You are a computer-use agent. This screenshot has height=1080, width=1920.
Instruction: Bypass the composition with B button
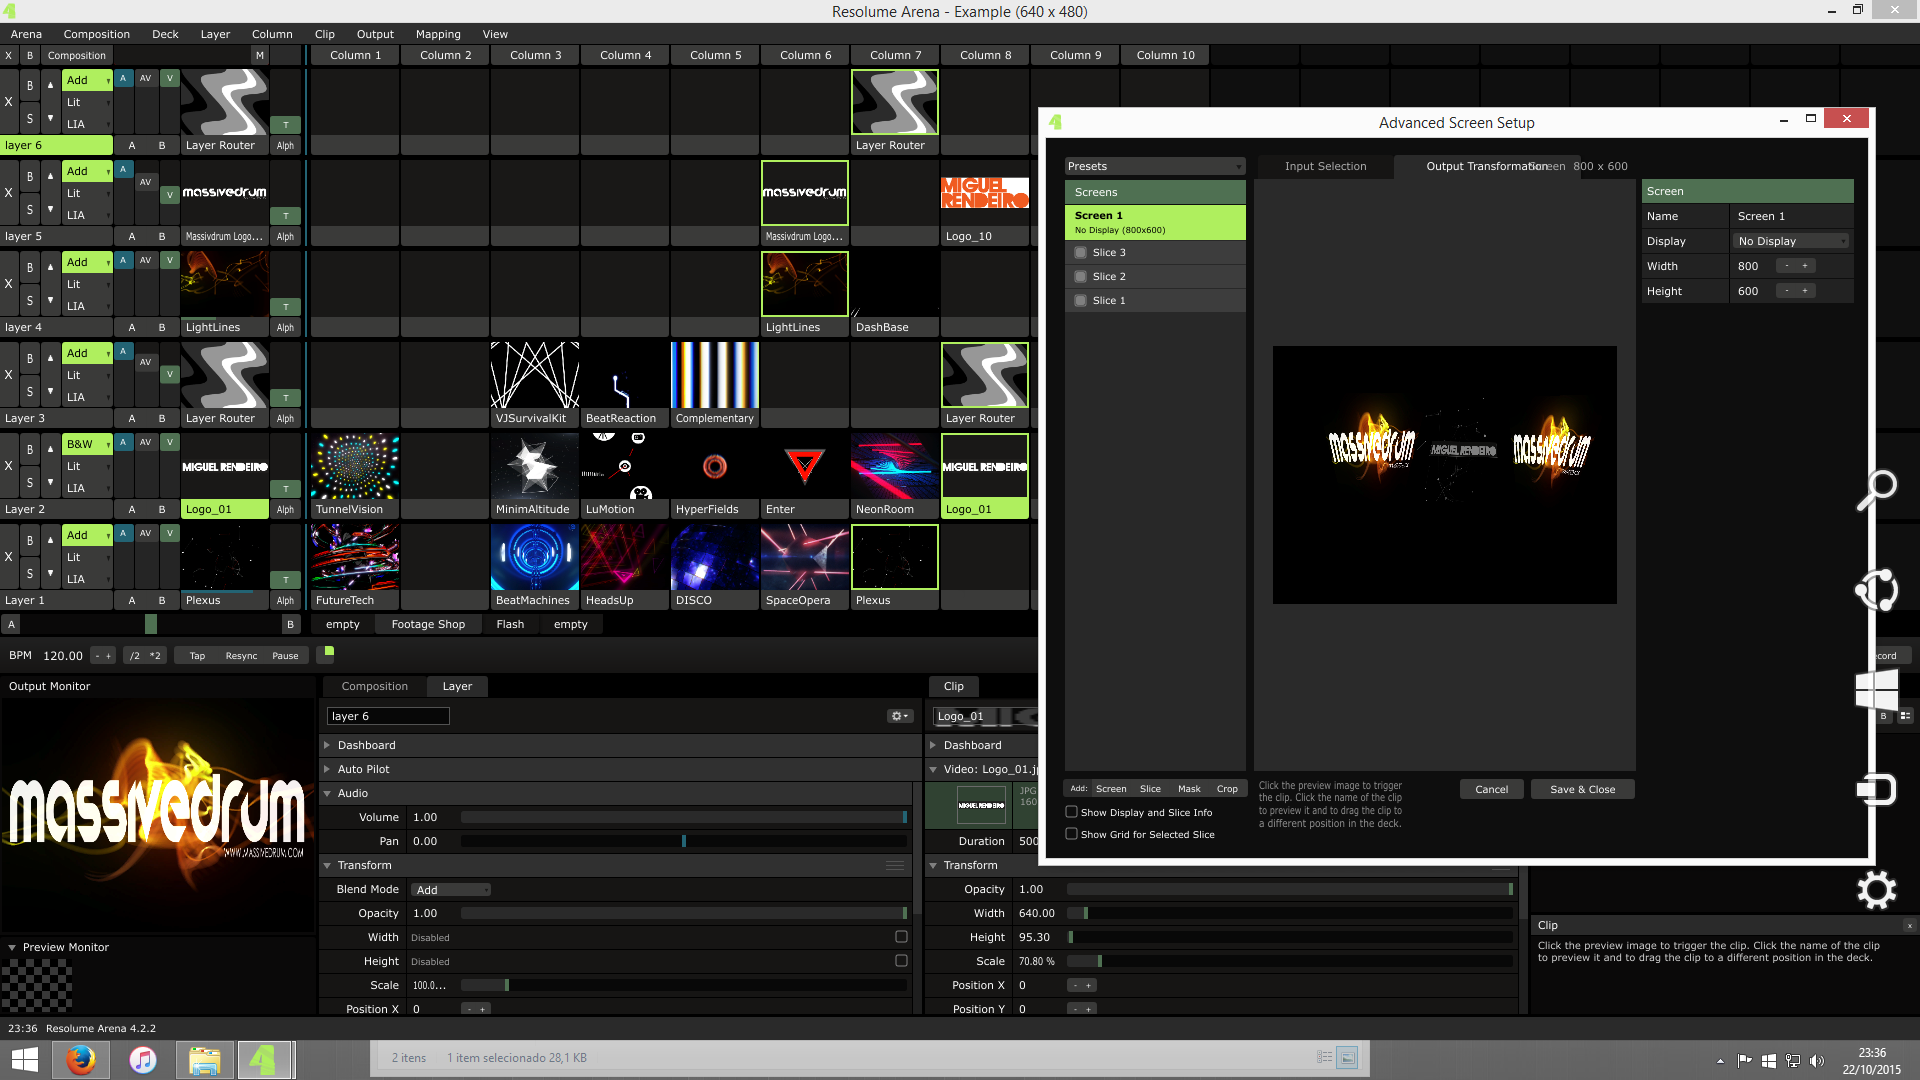point(30,55)
